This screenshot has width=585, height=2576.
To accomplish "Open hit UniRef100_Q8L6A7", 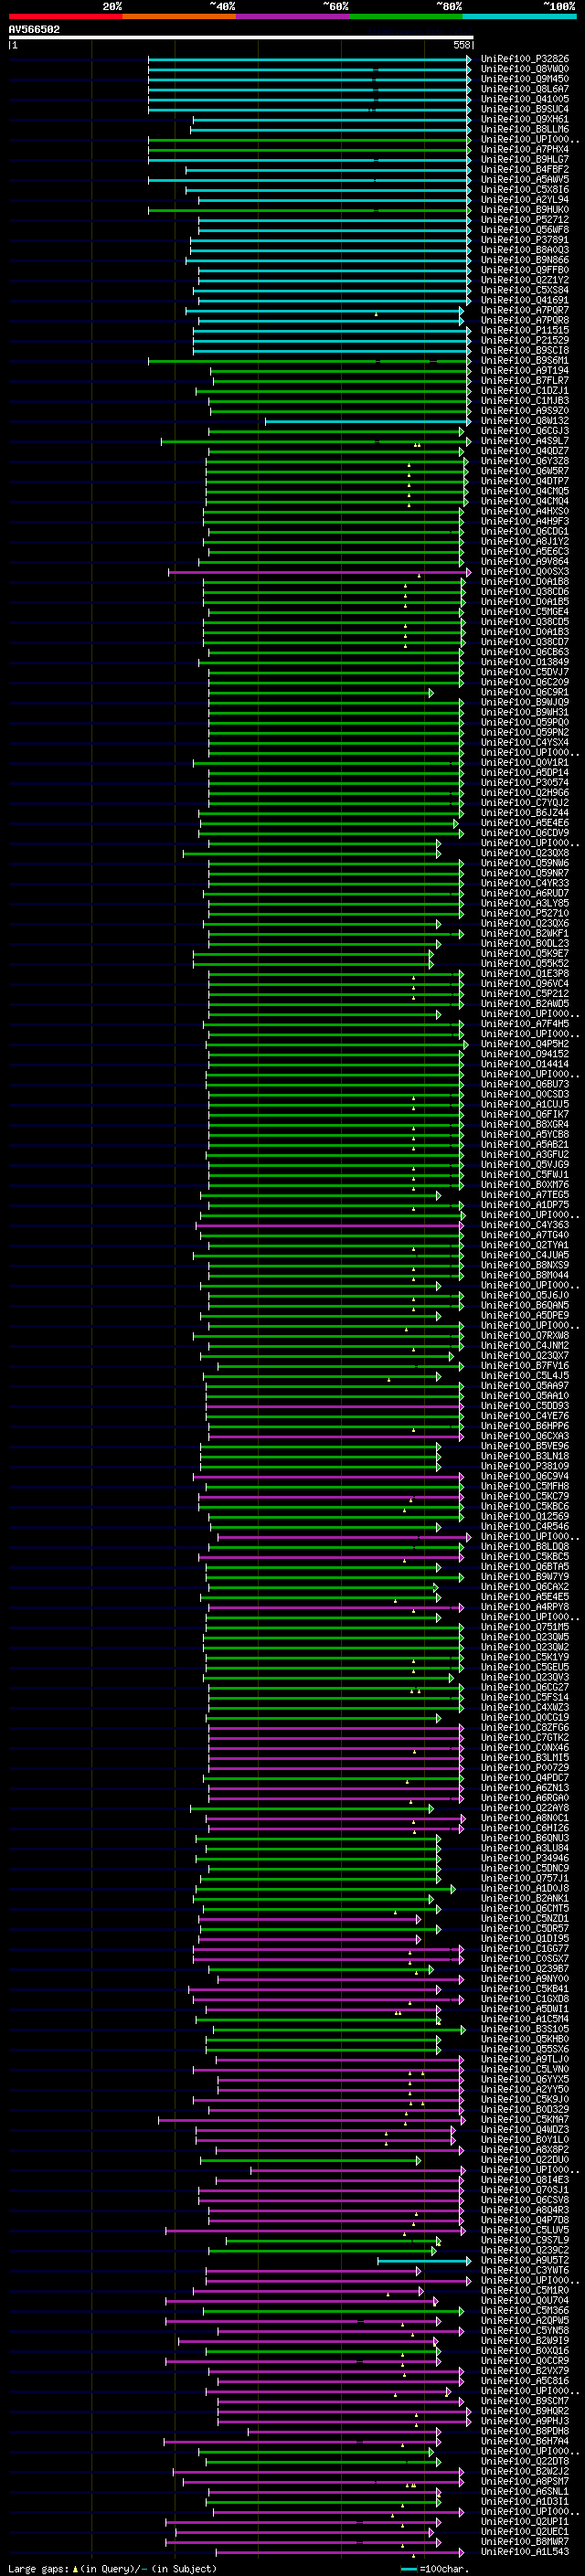I will 524,89.
